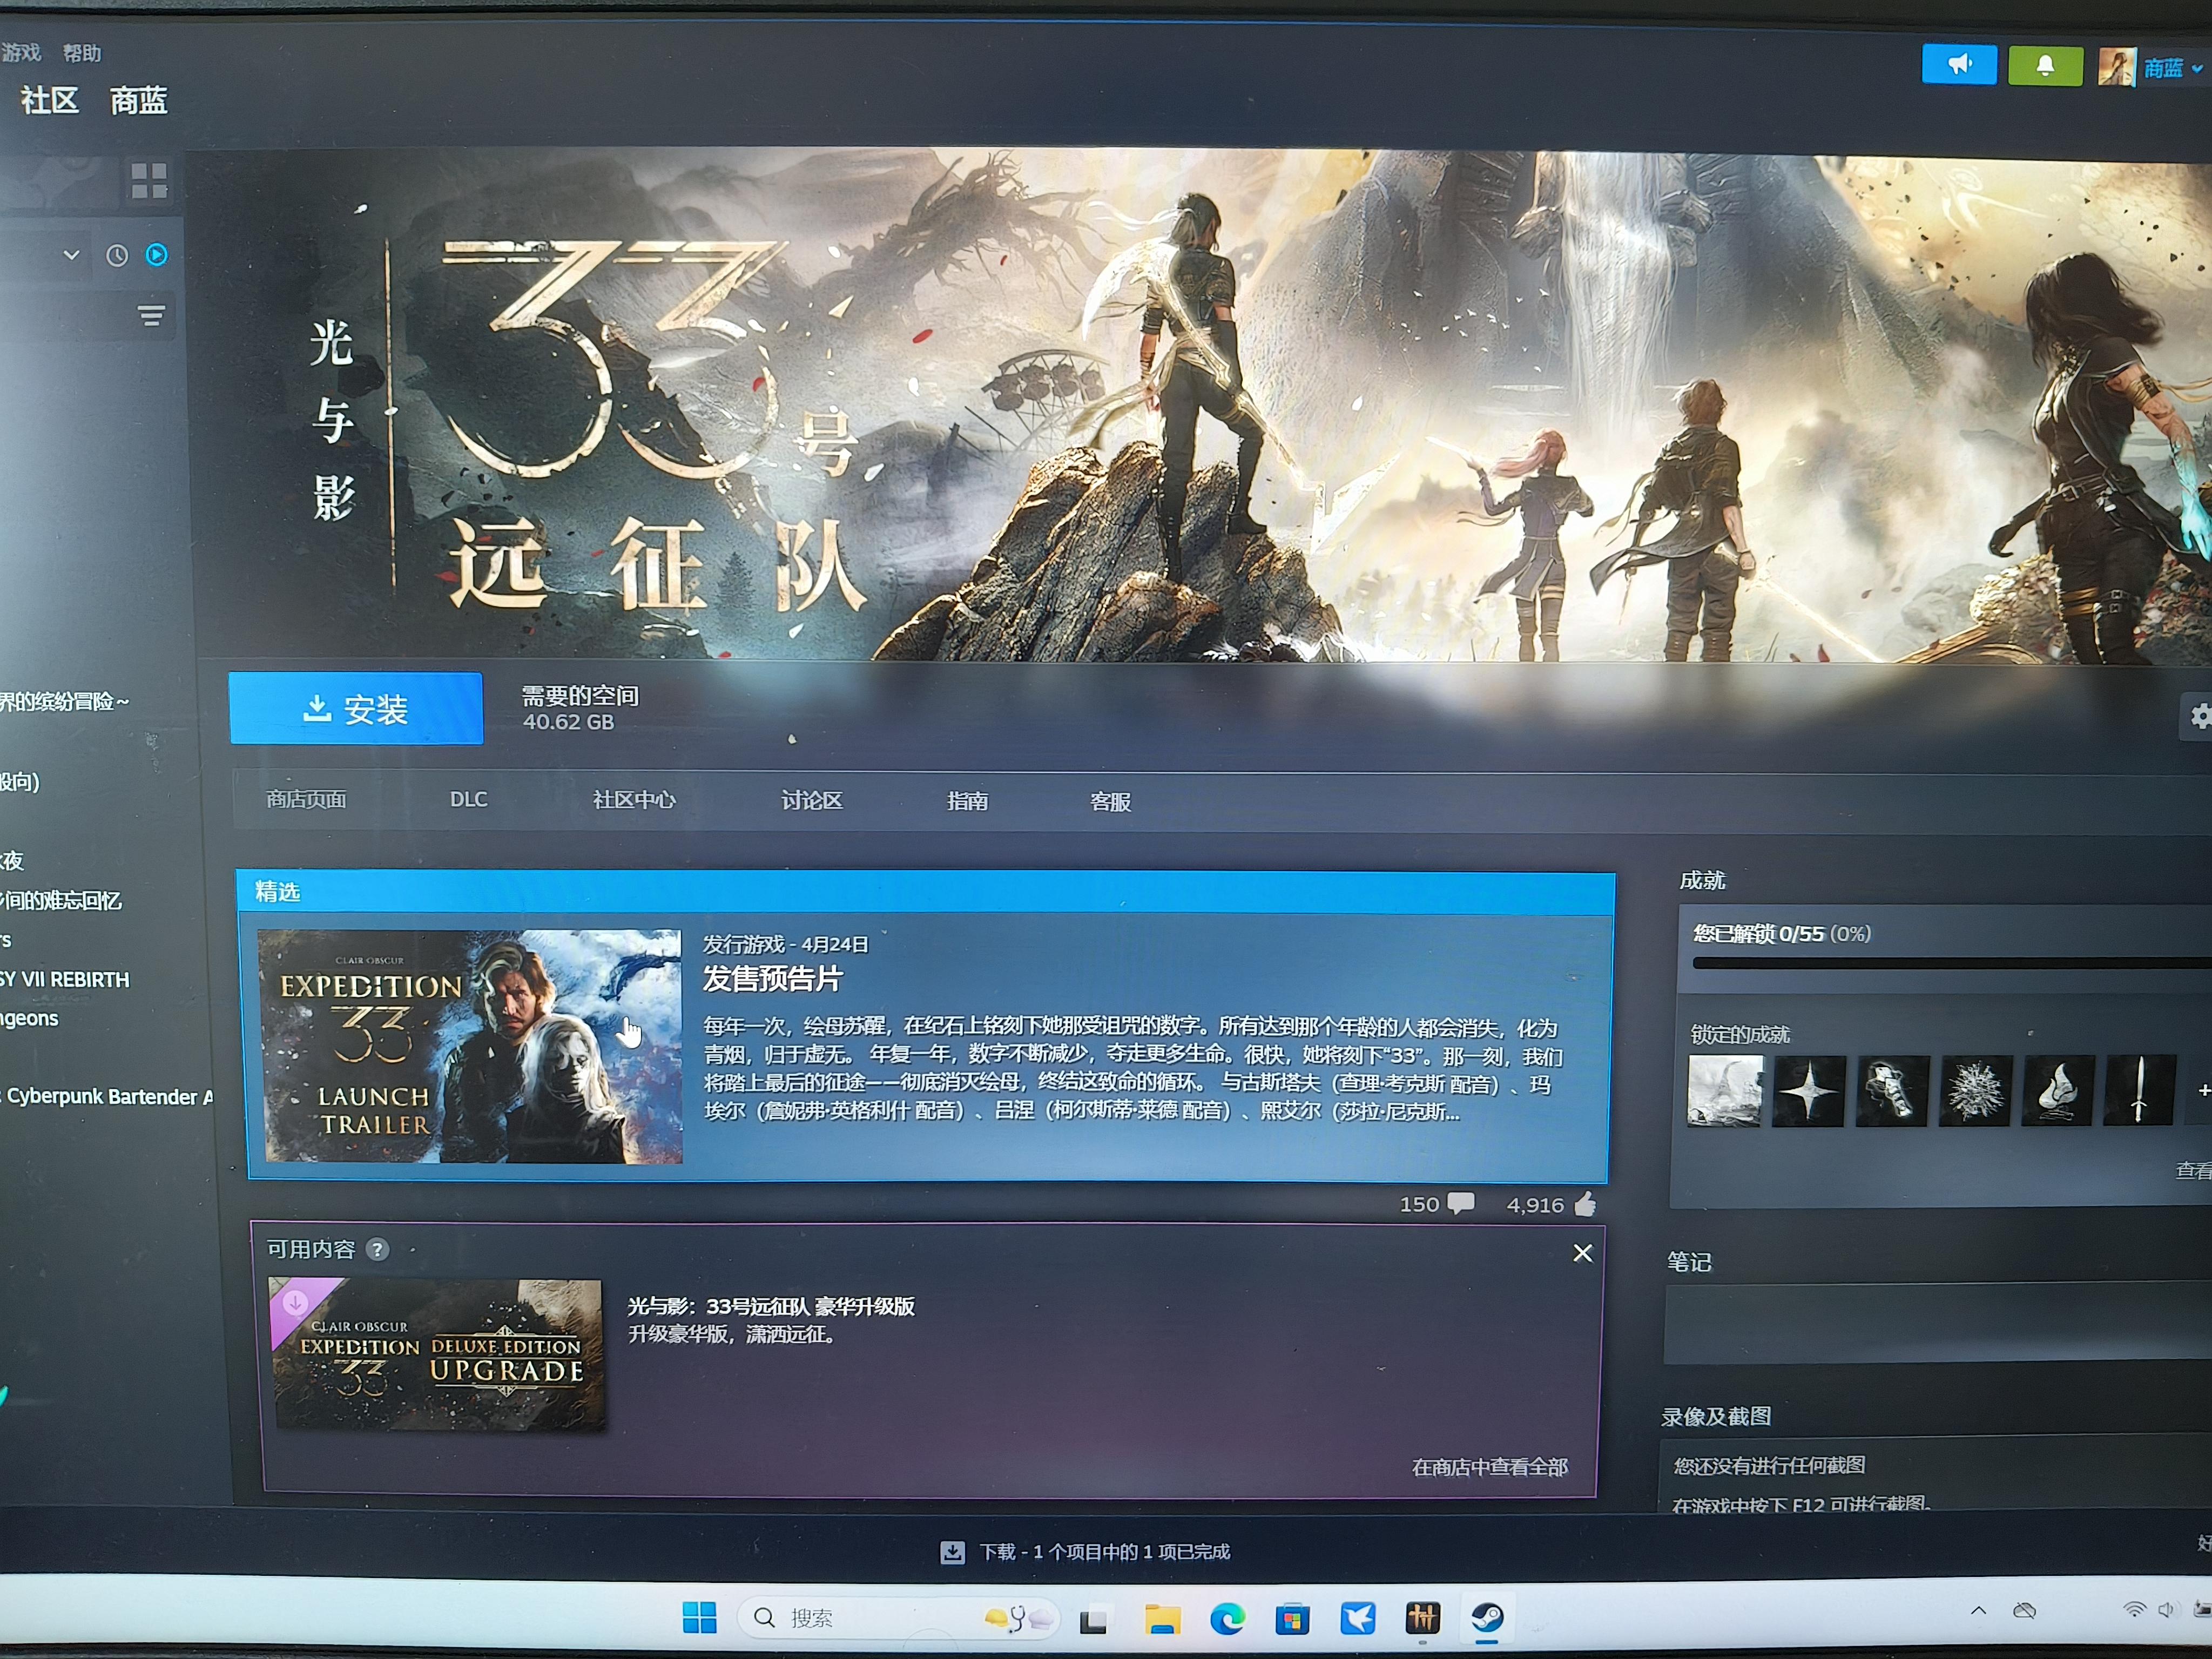Open the 指南 tab
Viewport: 2212px width, 1659px height.
click(x=967, y=801)
